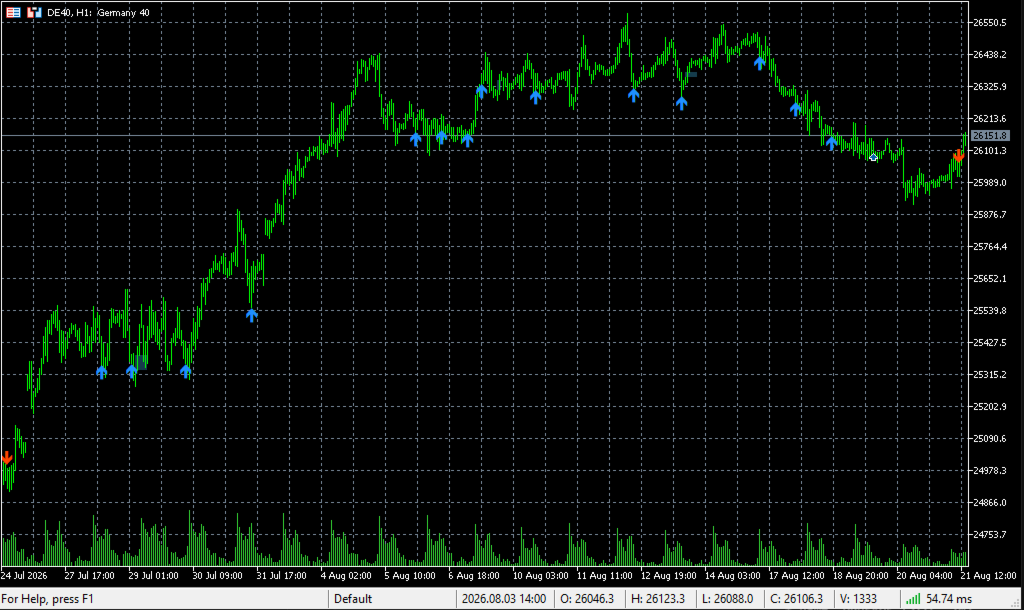This screenshot has height=610, width=1024.
Task: Click the 24 Jul 2026 time axis label
Action: click(24, 576)
